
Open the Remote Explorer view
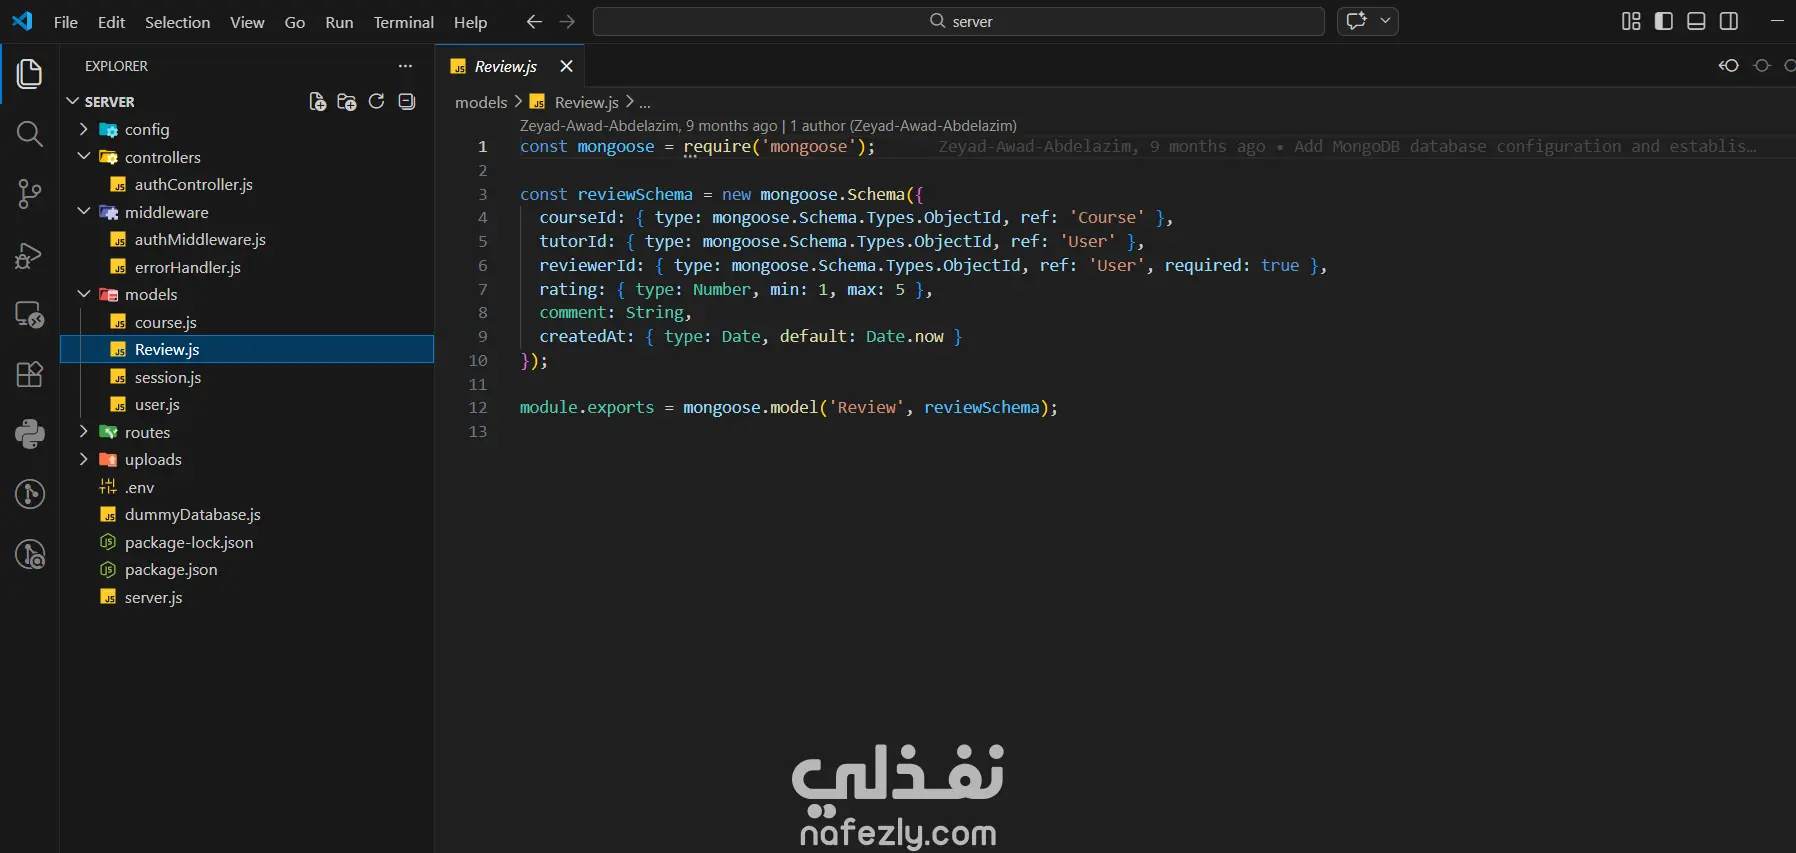coord(30,315)
